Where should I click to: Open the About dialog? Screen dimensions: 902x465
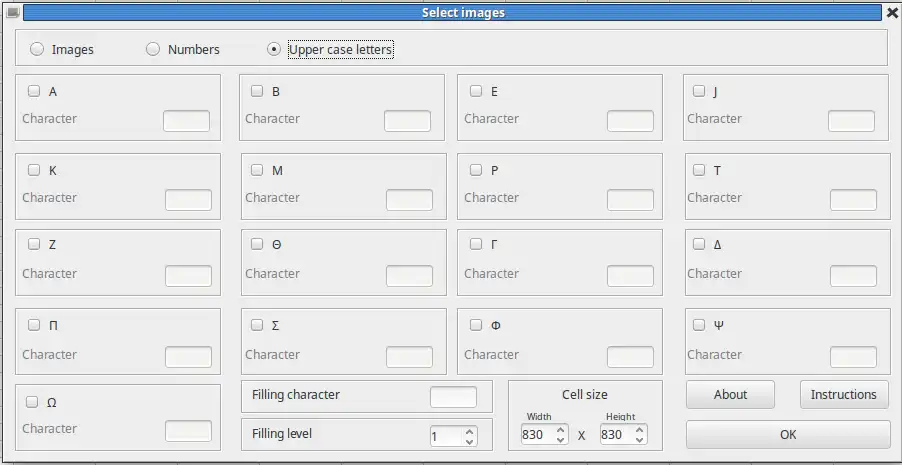[x=730, y=394]
